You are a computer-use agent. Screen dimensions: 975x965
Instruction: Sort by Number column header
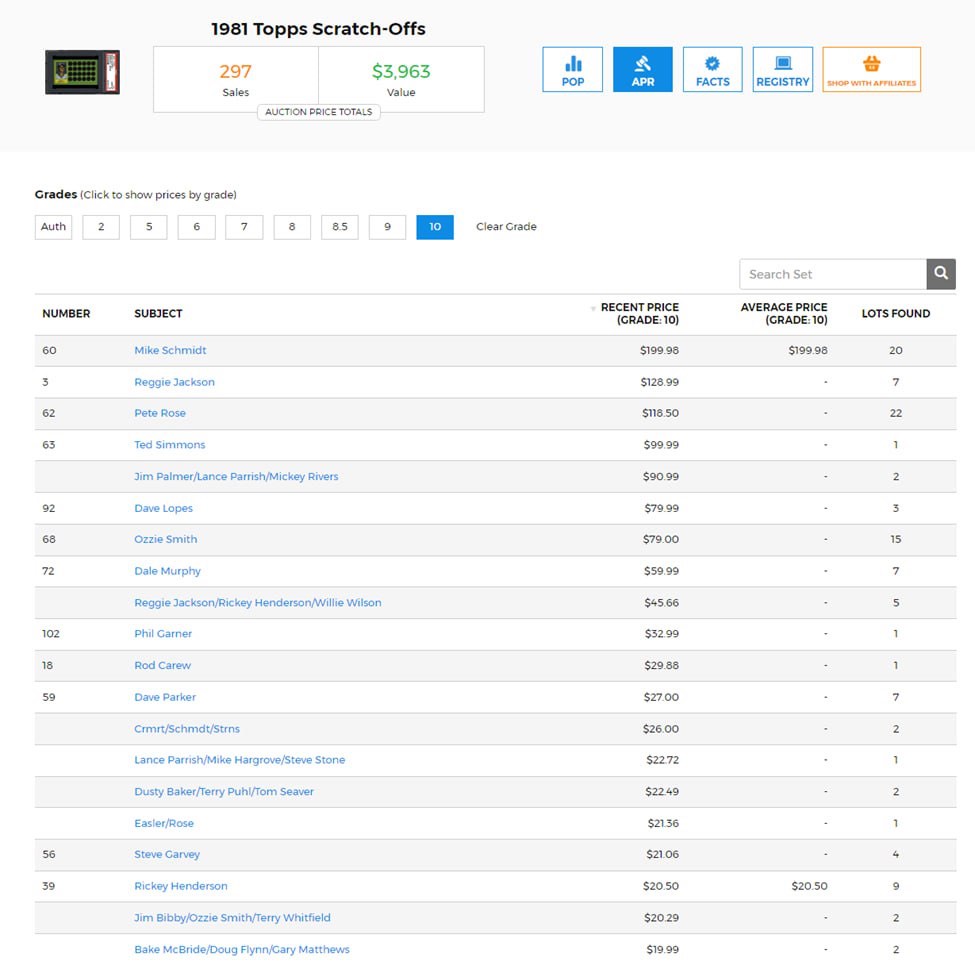click(66, 313)
